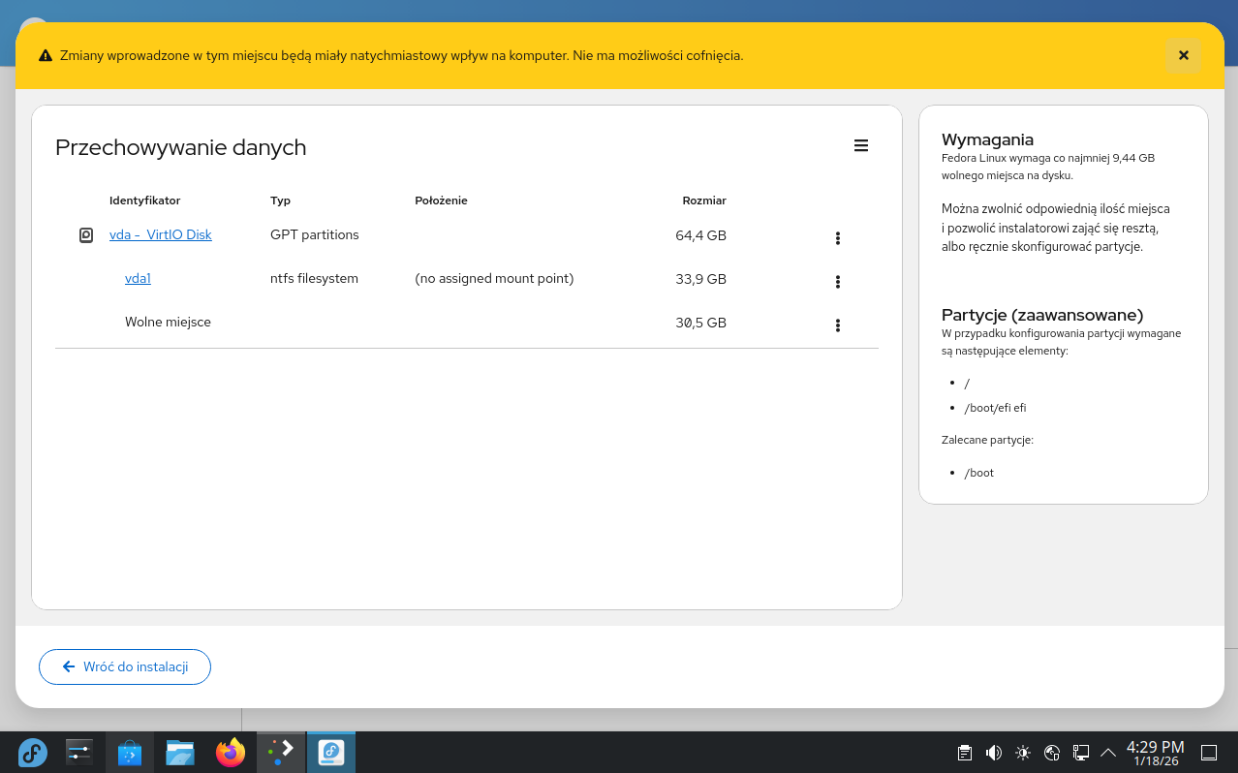Launch Firefox from the taskbar
The height and width of the screenshot is (773, 1238).
231,752
